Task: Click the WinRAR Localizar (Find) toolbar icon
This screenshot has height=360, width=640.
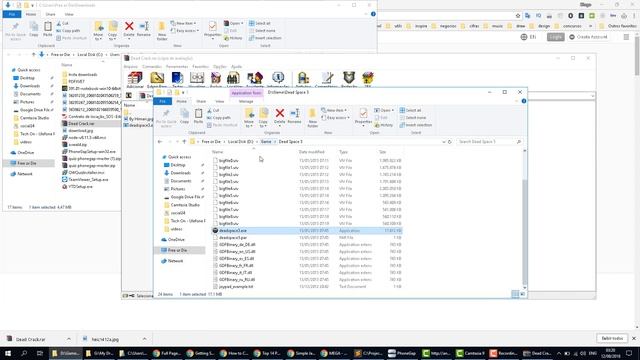Action: click(234, 79)
